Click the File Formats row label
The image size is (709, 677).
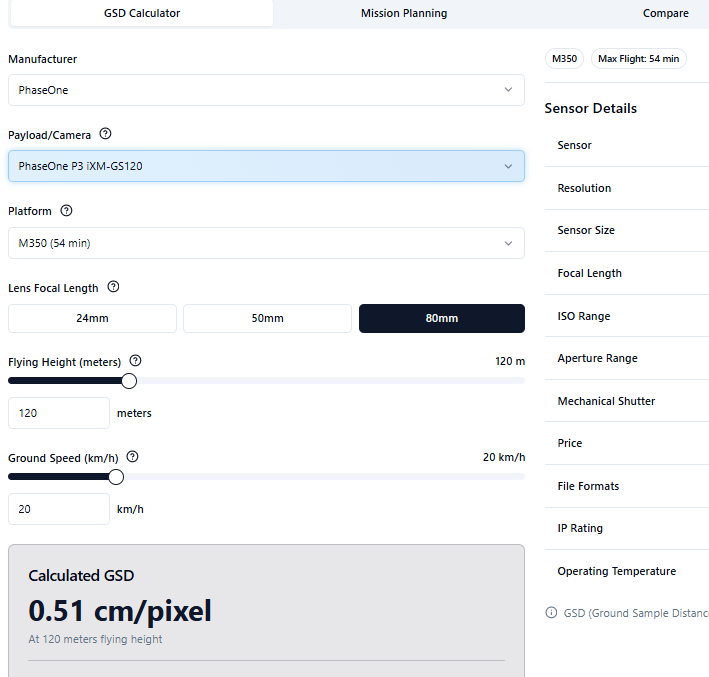pos(588,486)
